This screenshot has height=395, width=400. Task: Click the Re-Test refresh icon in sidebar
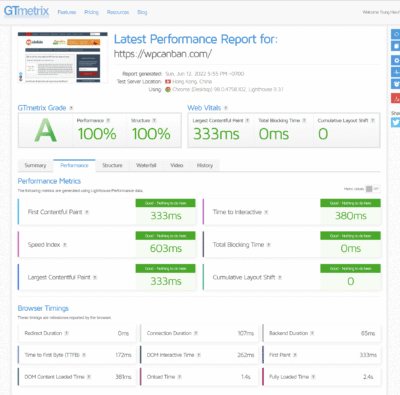pyautogui.click(x=396, y=34)
